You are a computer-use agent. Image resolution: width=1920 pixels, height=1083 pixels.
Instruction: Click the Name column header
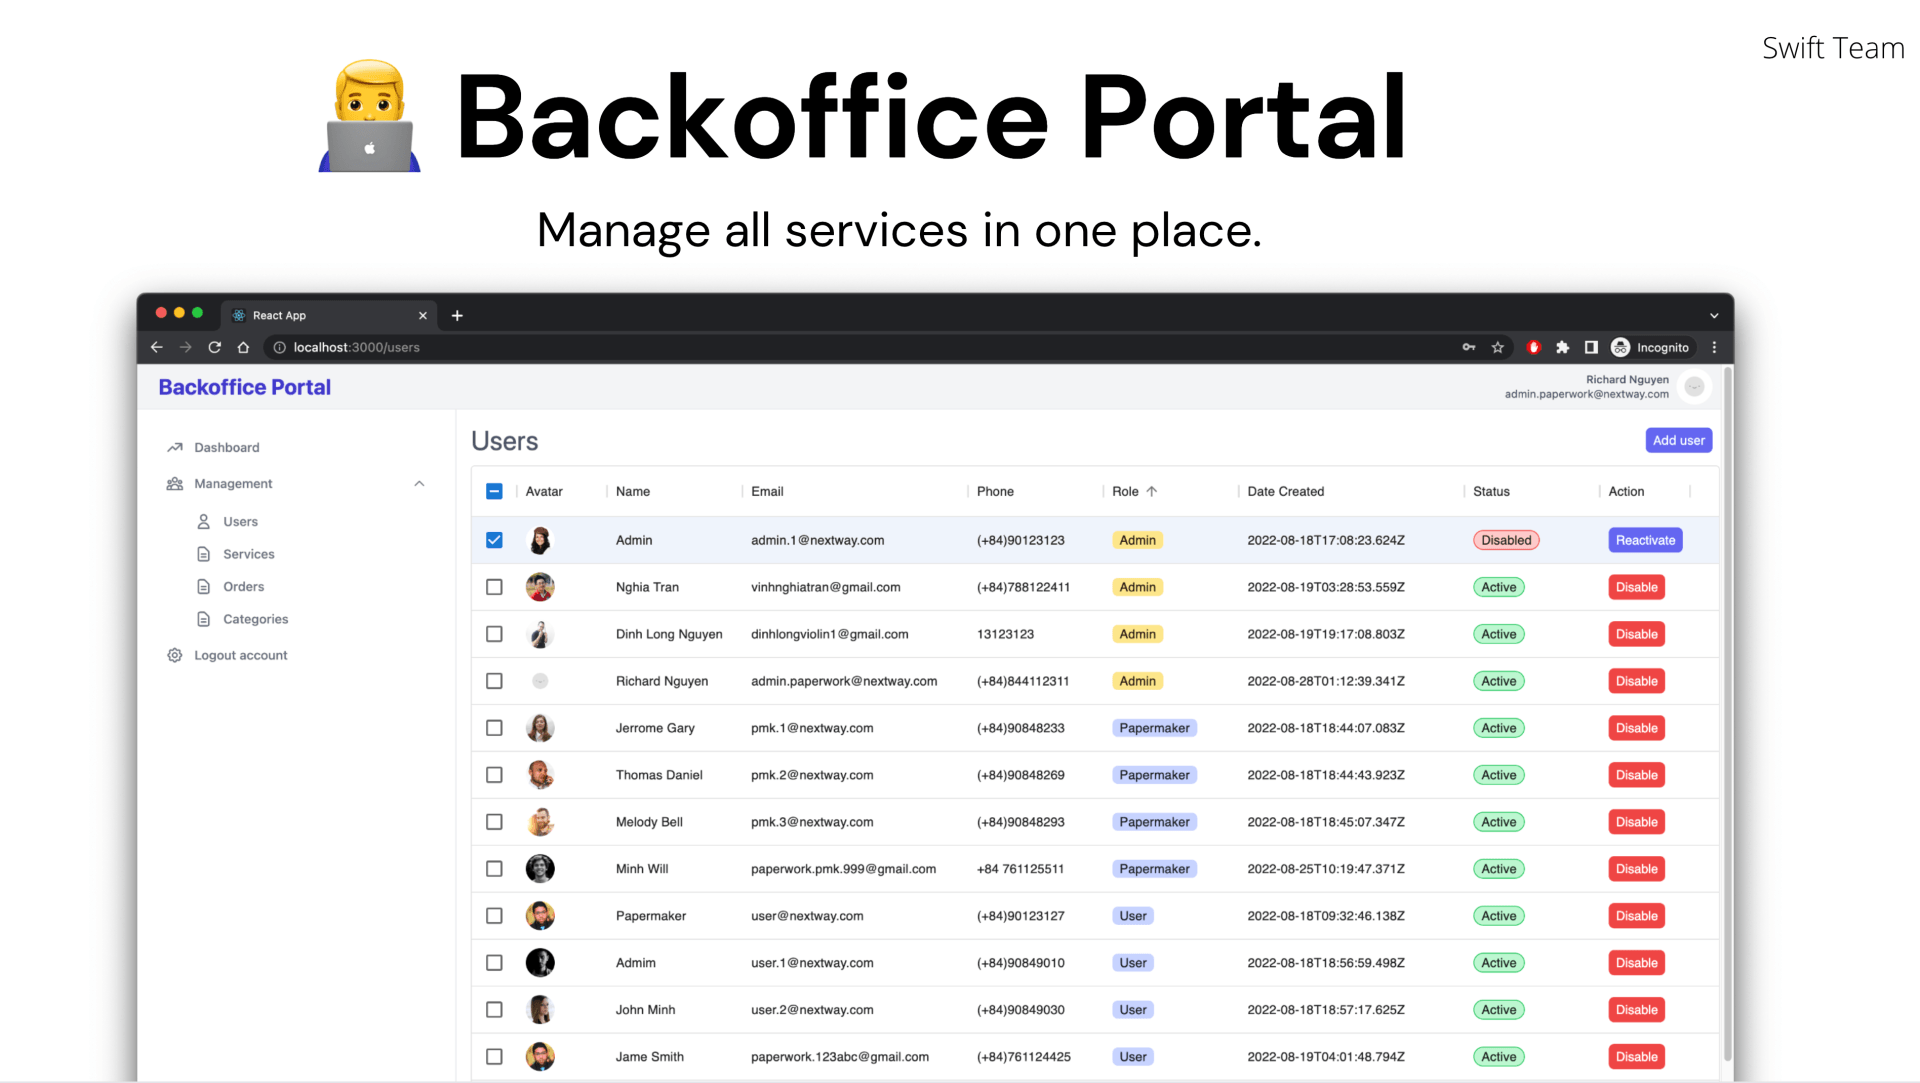[633, 491]
